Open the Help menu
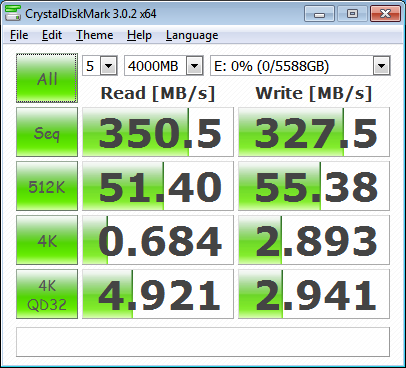This screenshot has width=406, height=368. tap(139, 35)
